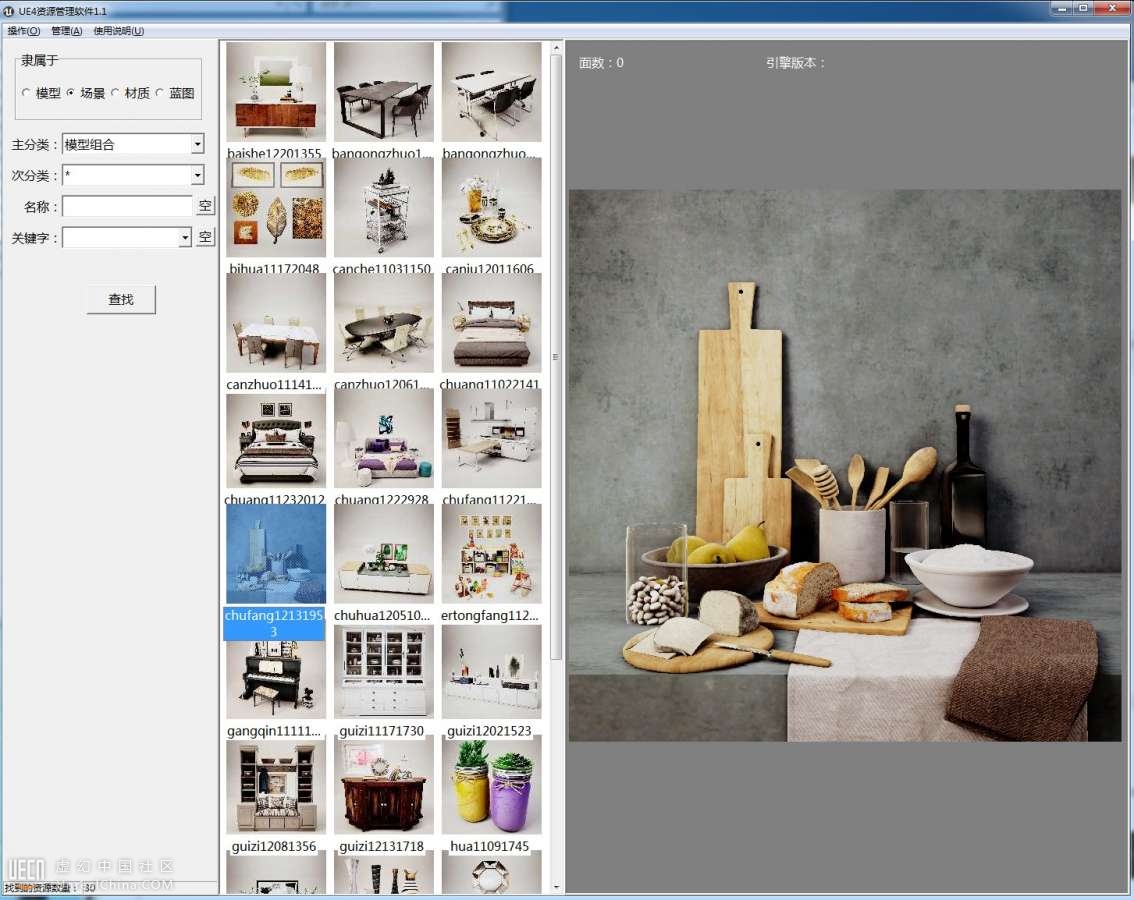Open the ertongfang children's room thumbnail
The height and width of the screenshot is (900, 1134).
[491, 554]
